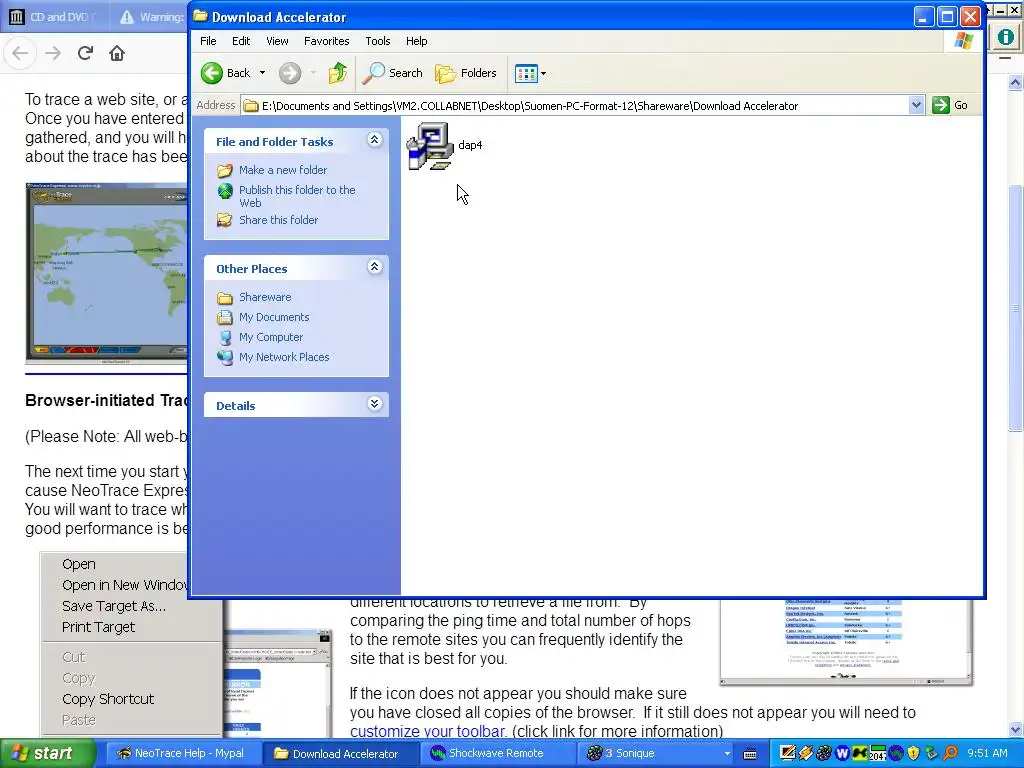Go to browser home page
The image size is (1024, 768).
click(117, 54)
